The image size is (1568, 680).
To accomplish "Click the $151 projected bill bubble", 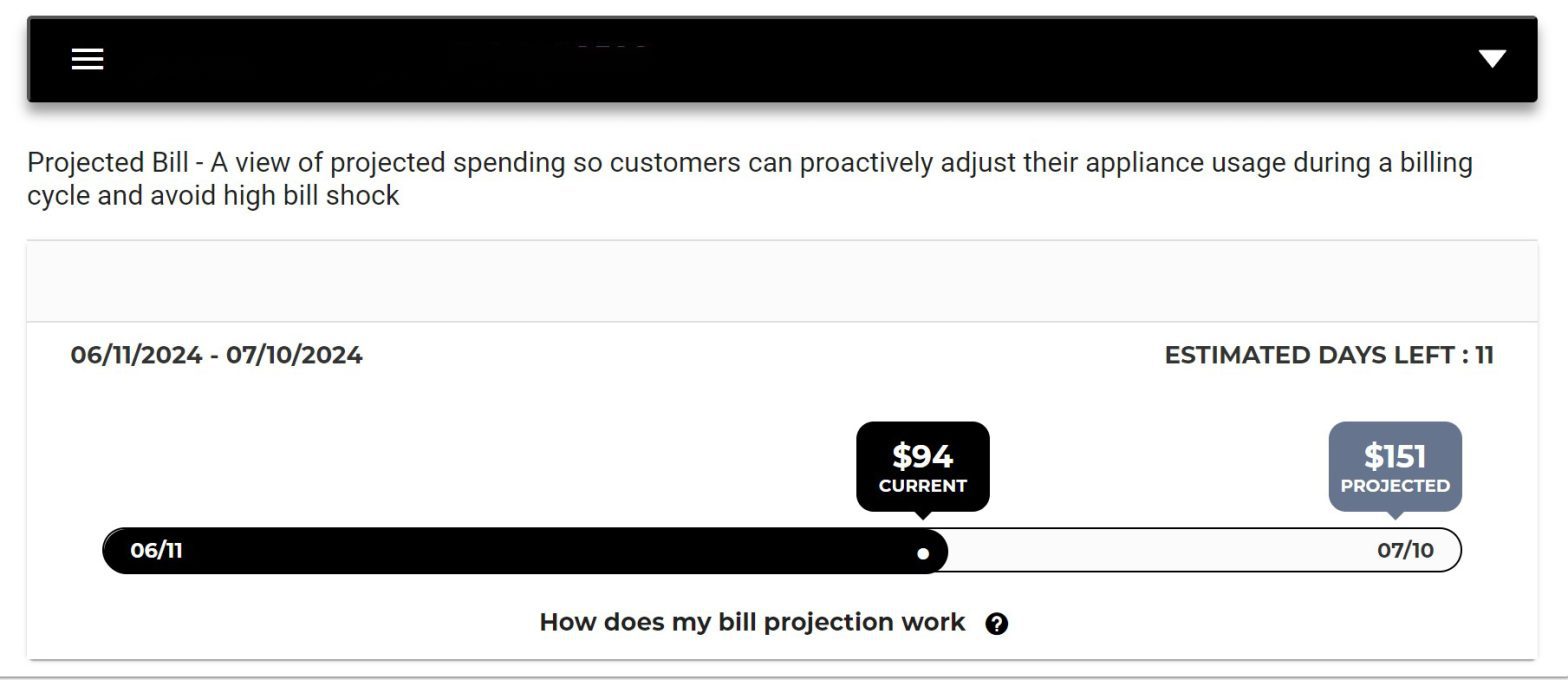I will 1394,467.
